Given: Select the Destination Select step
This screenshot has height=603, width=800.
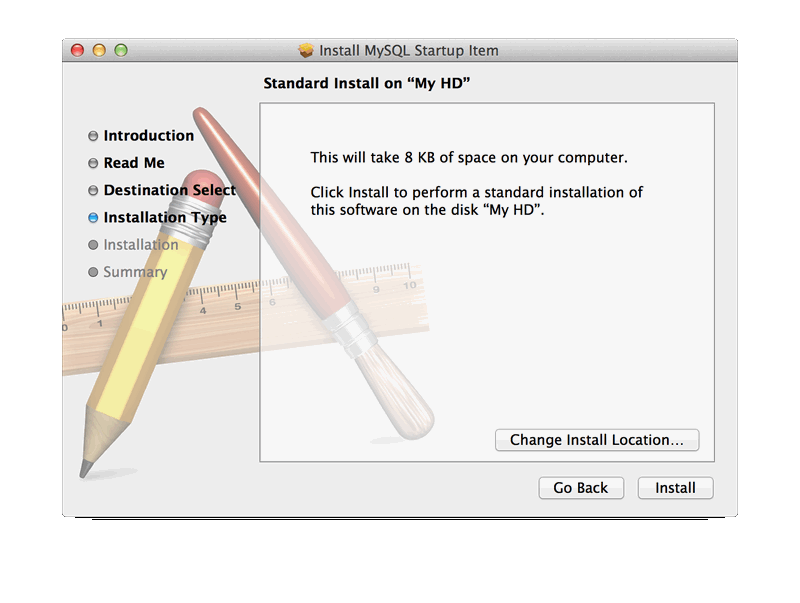Looking at the screenshot, I should [169, 190].
